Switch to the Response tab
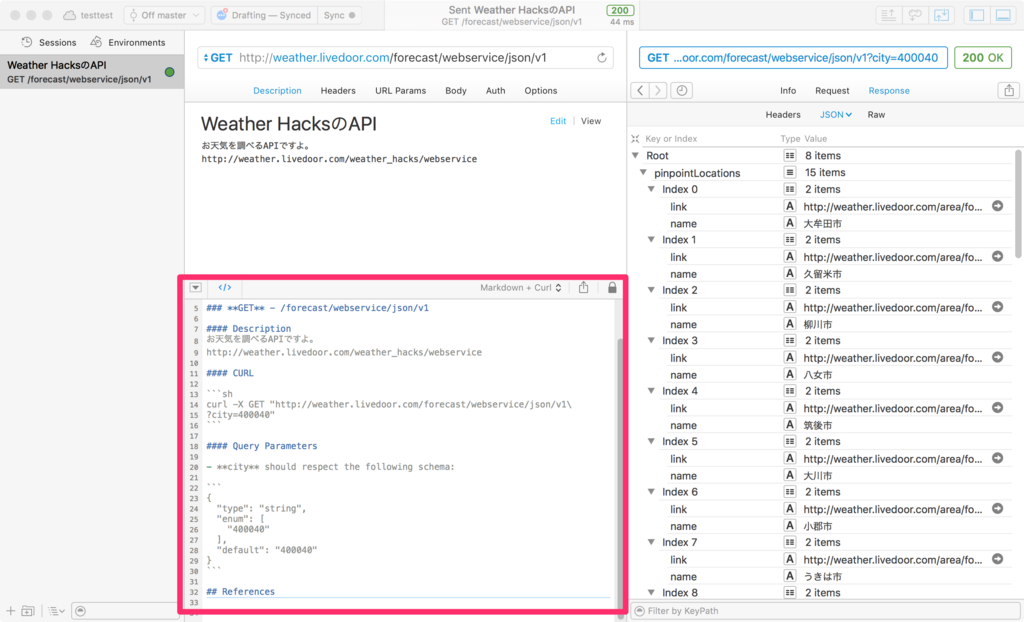This screenshot has height=622, width=1024. pyautogui.click(x=889, y=91)
